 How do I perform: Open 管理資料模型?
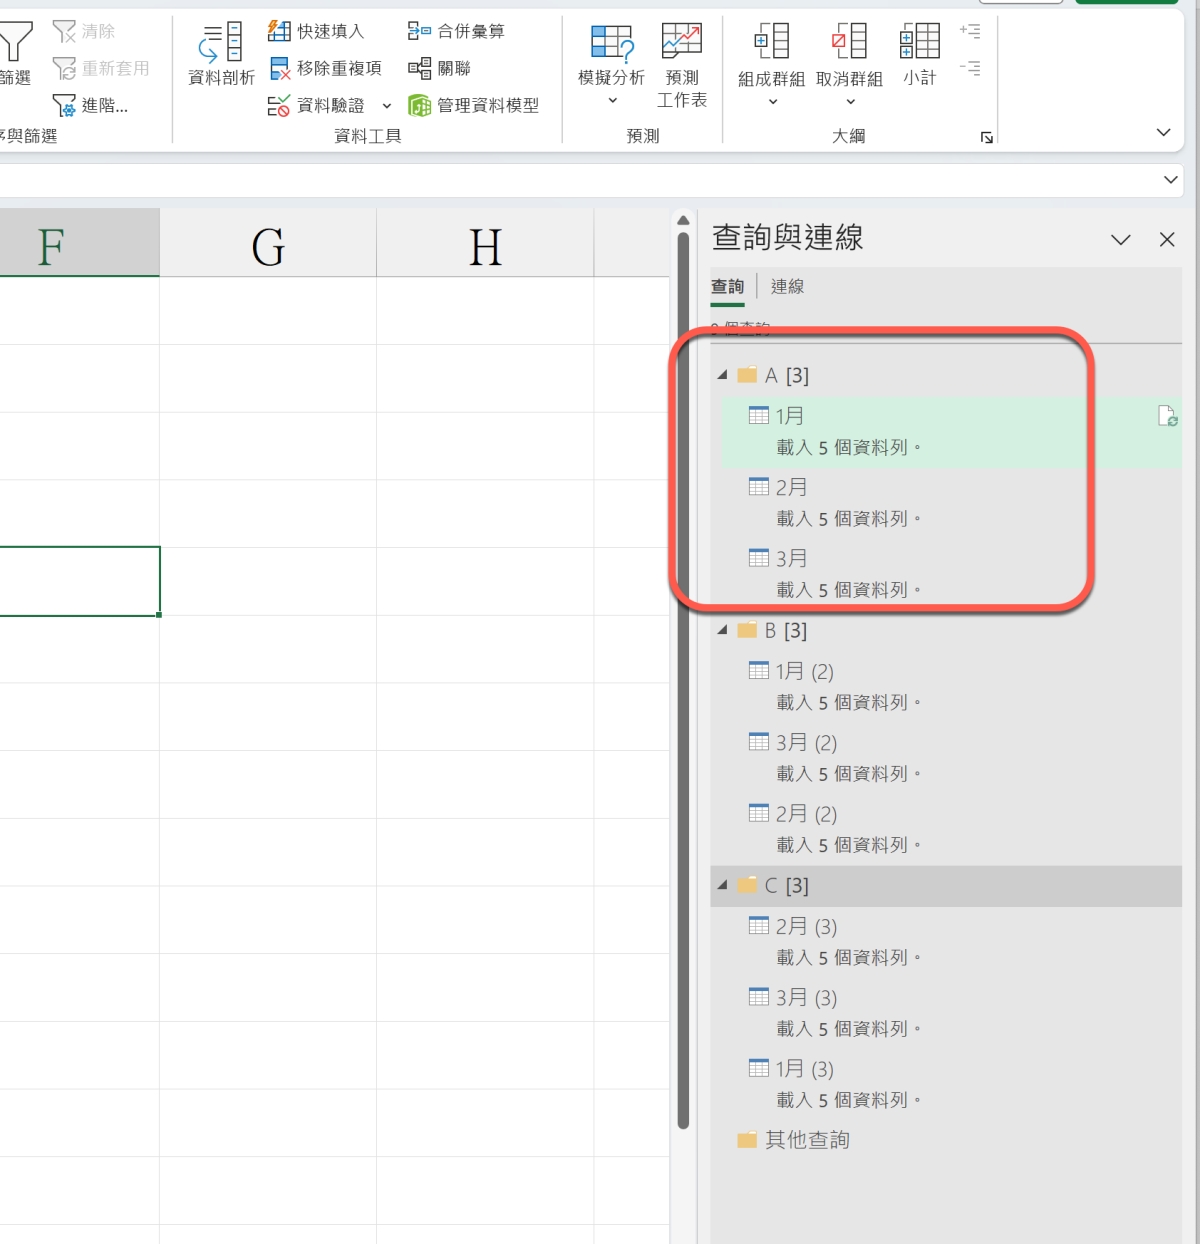tap(473, 105)
